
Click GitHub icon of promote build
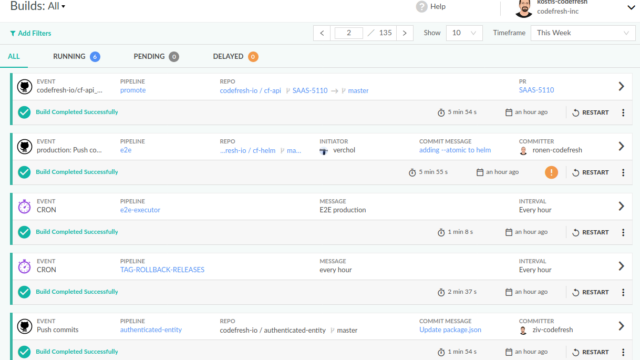coord(24,87)
